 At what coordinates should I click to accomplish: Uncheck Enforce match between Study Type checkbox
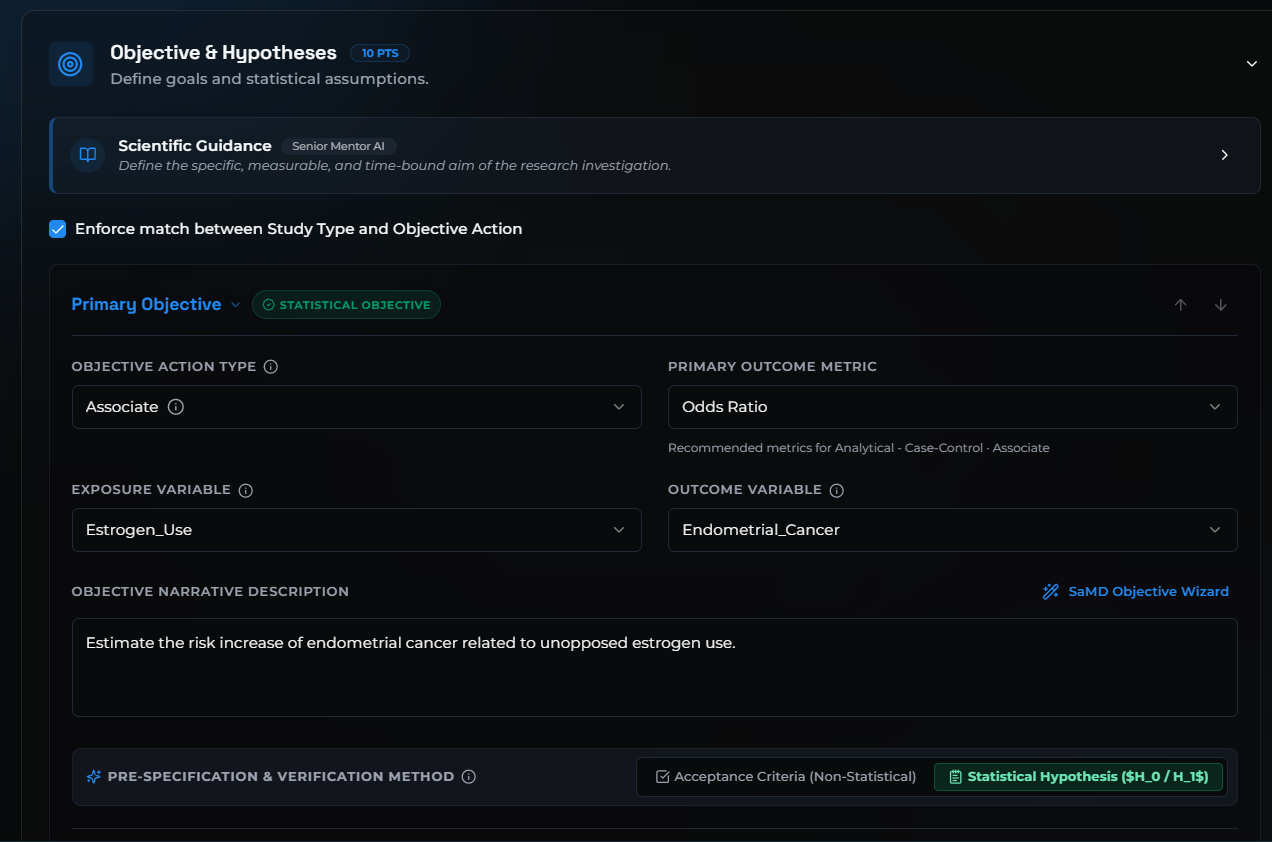pyautogui.click(x=58, y=229)
